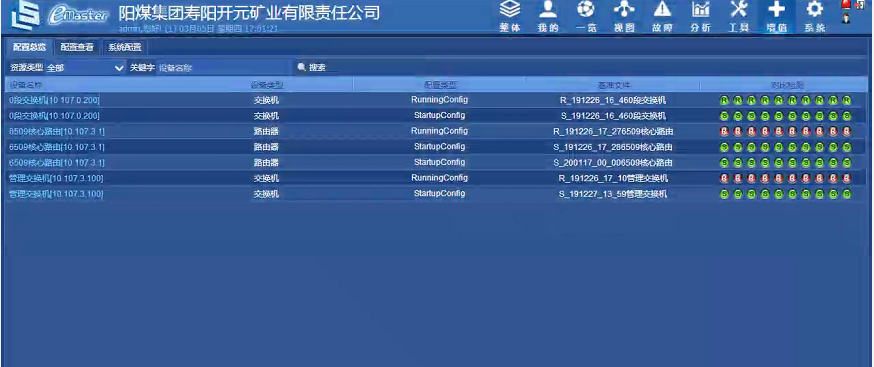Click last red icon in R_191226_17_10管理交换机 row
874x367 pixels.
pyautogui.click(x=847, y=179)
